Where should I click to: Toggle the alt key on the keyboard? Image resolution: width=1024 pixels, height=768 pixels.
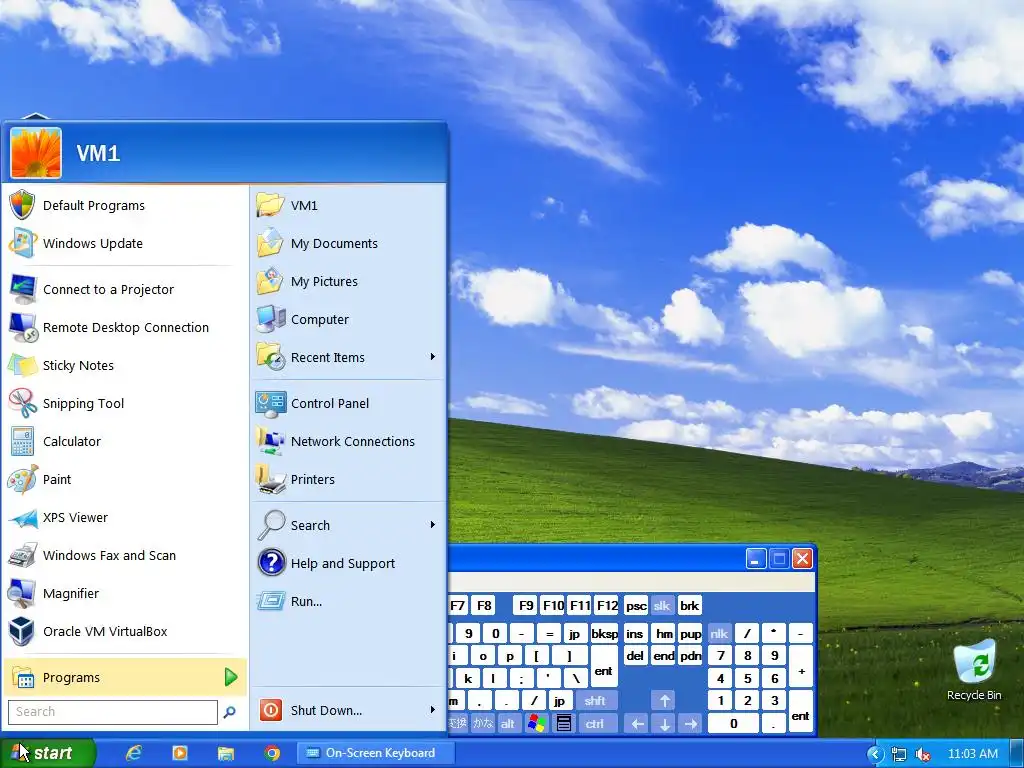[507, 724]
